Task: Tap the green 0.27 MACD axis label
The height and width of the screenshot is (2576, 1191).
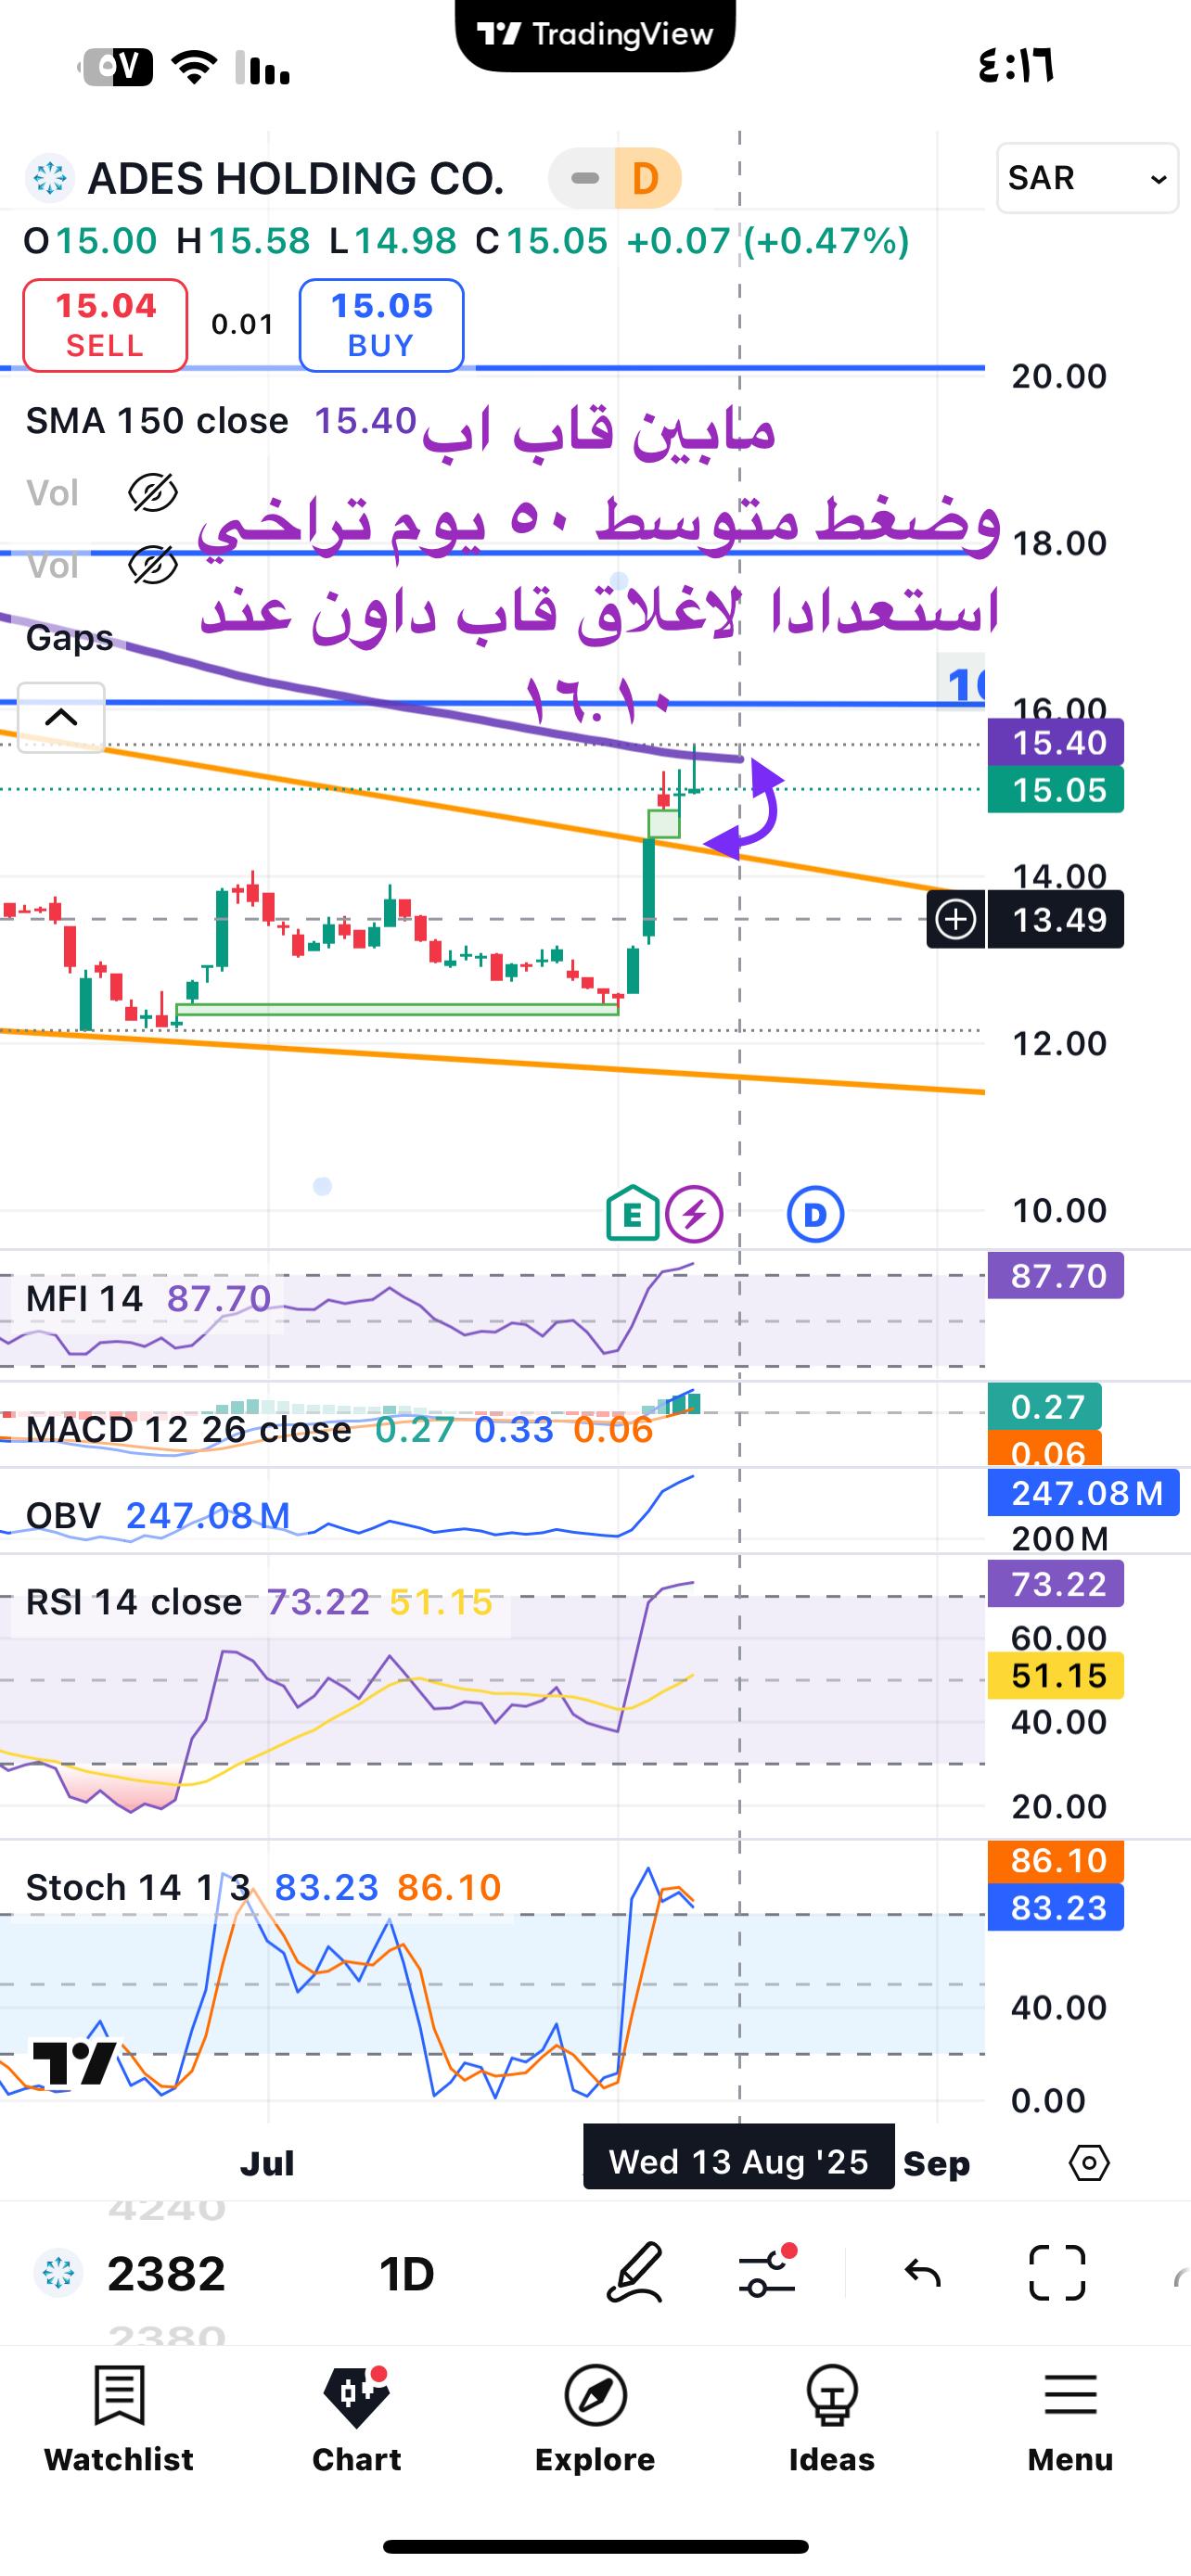Action: coord(1045,1407)
